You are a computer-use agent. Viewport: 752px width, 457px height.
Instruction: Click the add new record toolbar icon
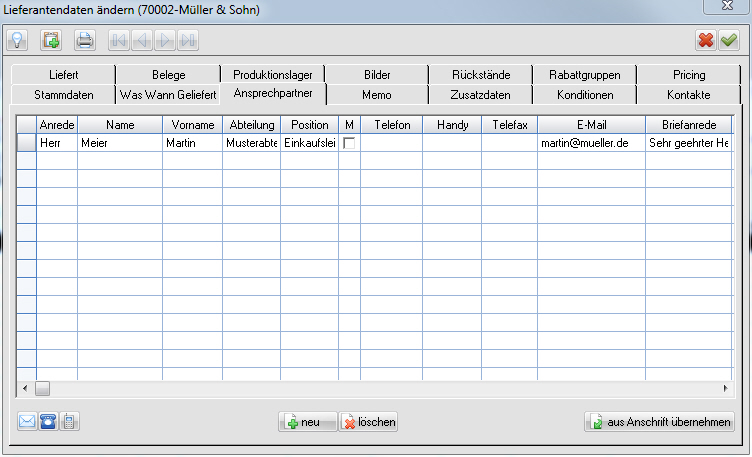coord(51,40)
